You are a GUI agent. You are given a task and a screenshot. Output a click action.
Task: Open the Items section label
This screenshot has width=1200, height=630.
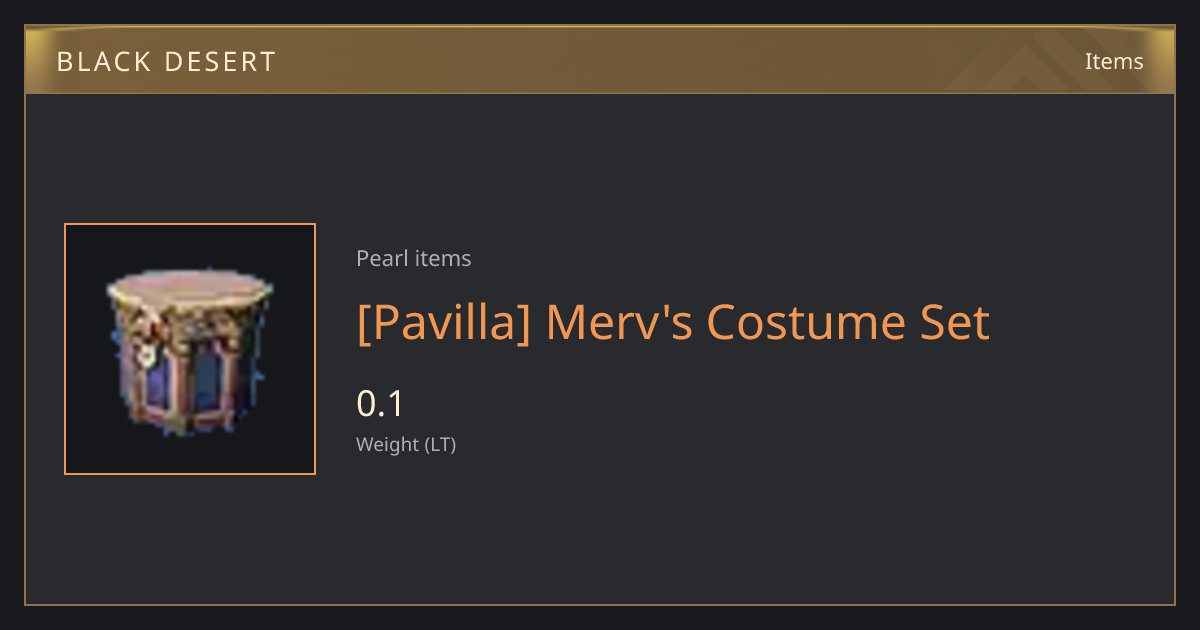[x=1114, y=61]
